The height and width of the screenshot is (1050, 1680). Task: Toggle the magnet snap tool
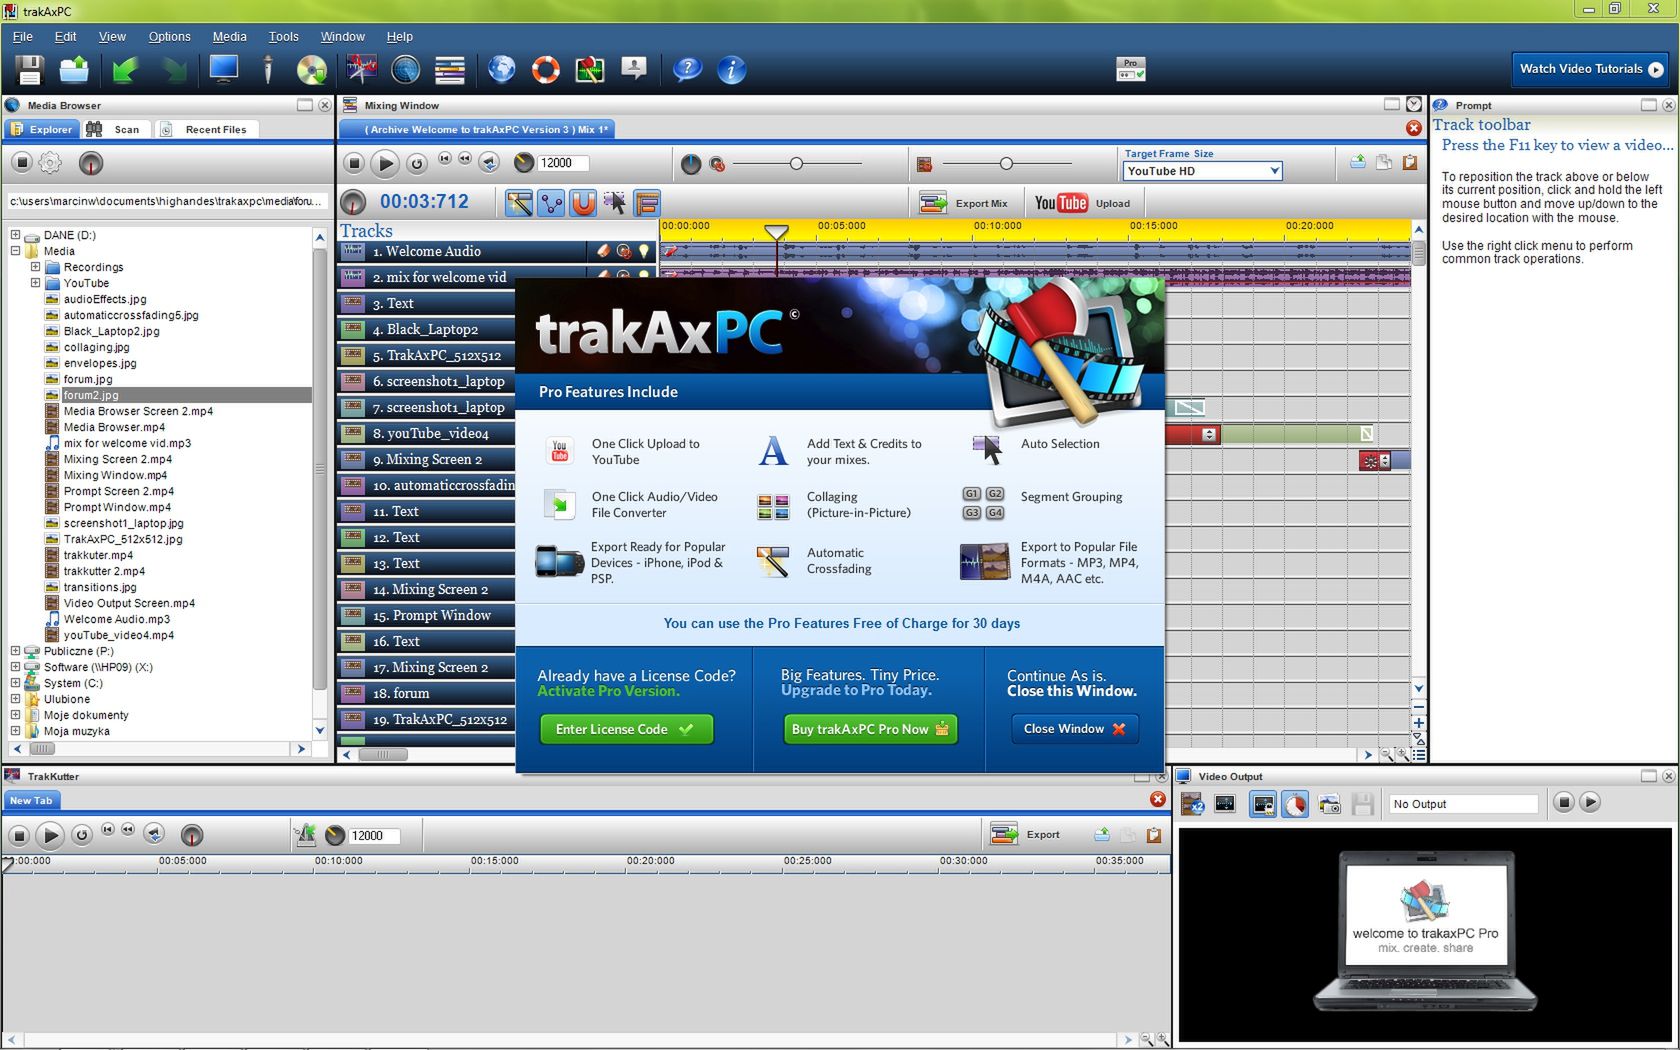tap(583, 203)
